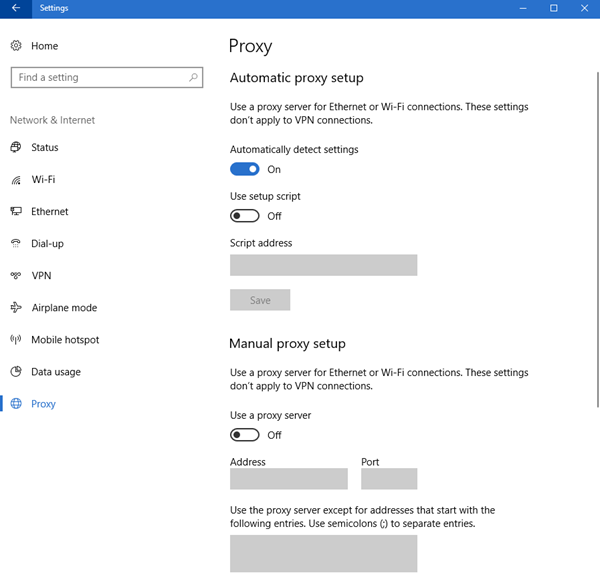
Task: Click the proxy Address field
Action: pyautogui.click(x=288, y=479)
